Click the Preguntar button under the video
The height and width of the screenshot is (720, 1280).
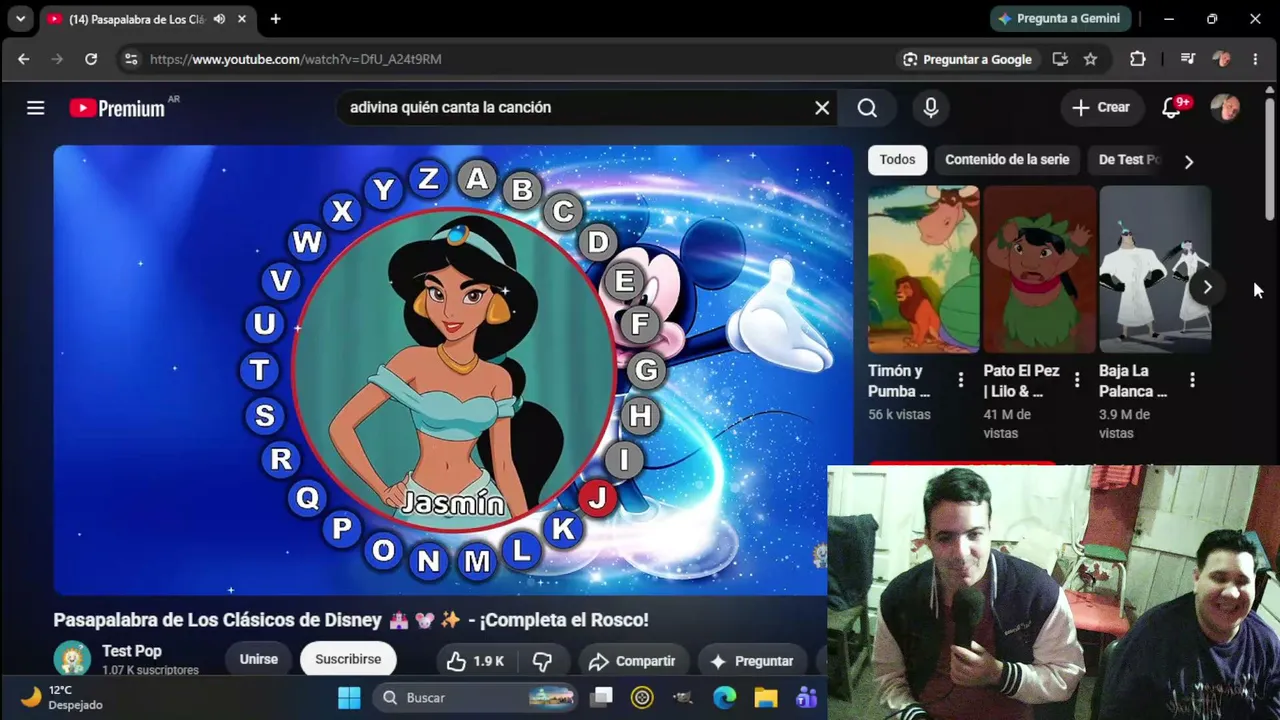pos(752,661)
